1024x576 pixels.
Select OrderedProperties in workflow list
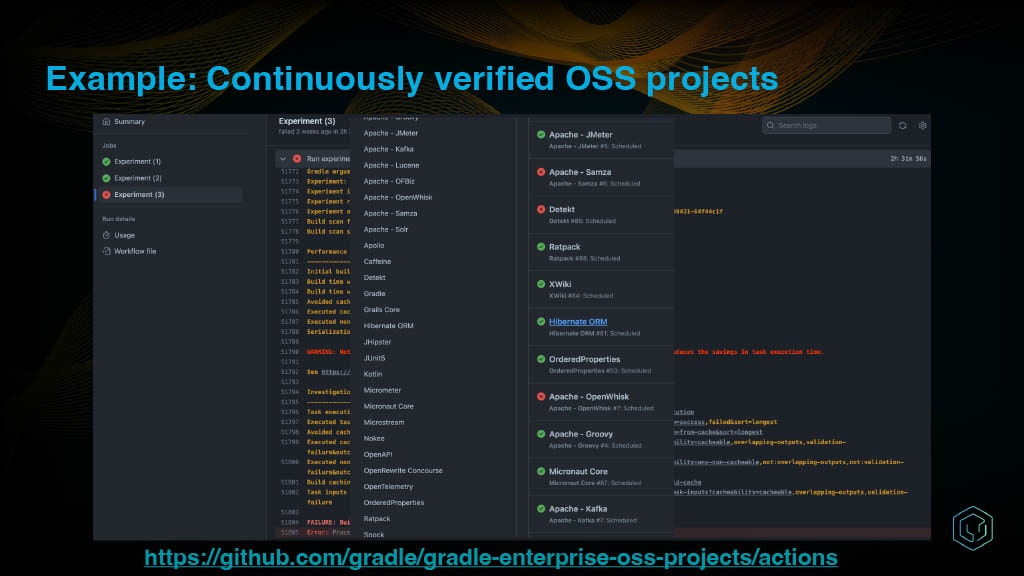tap(394, 503)
